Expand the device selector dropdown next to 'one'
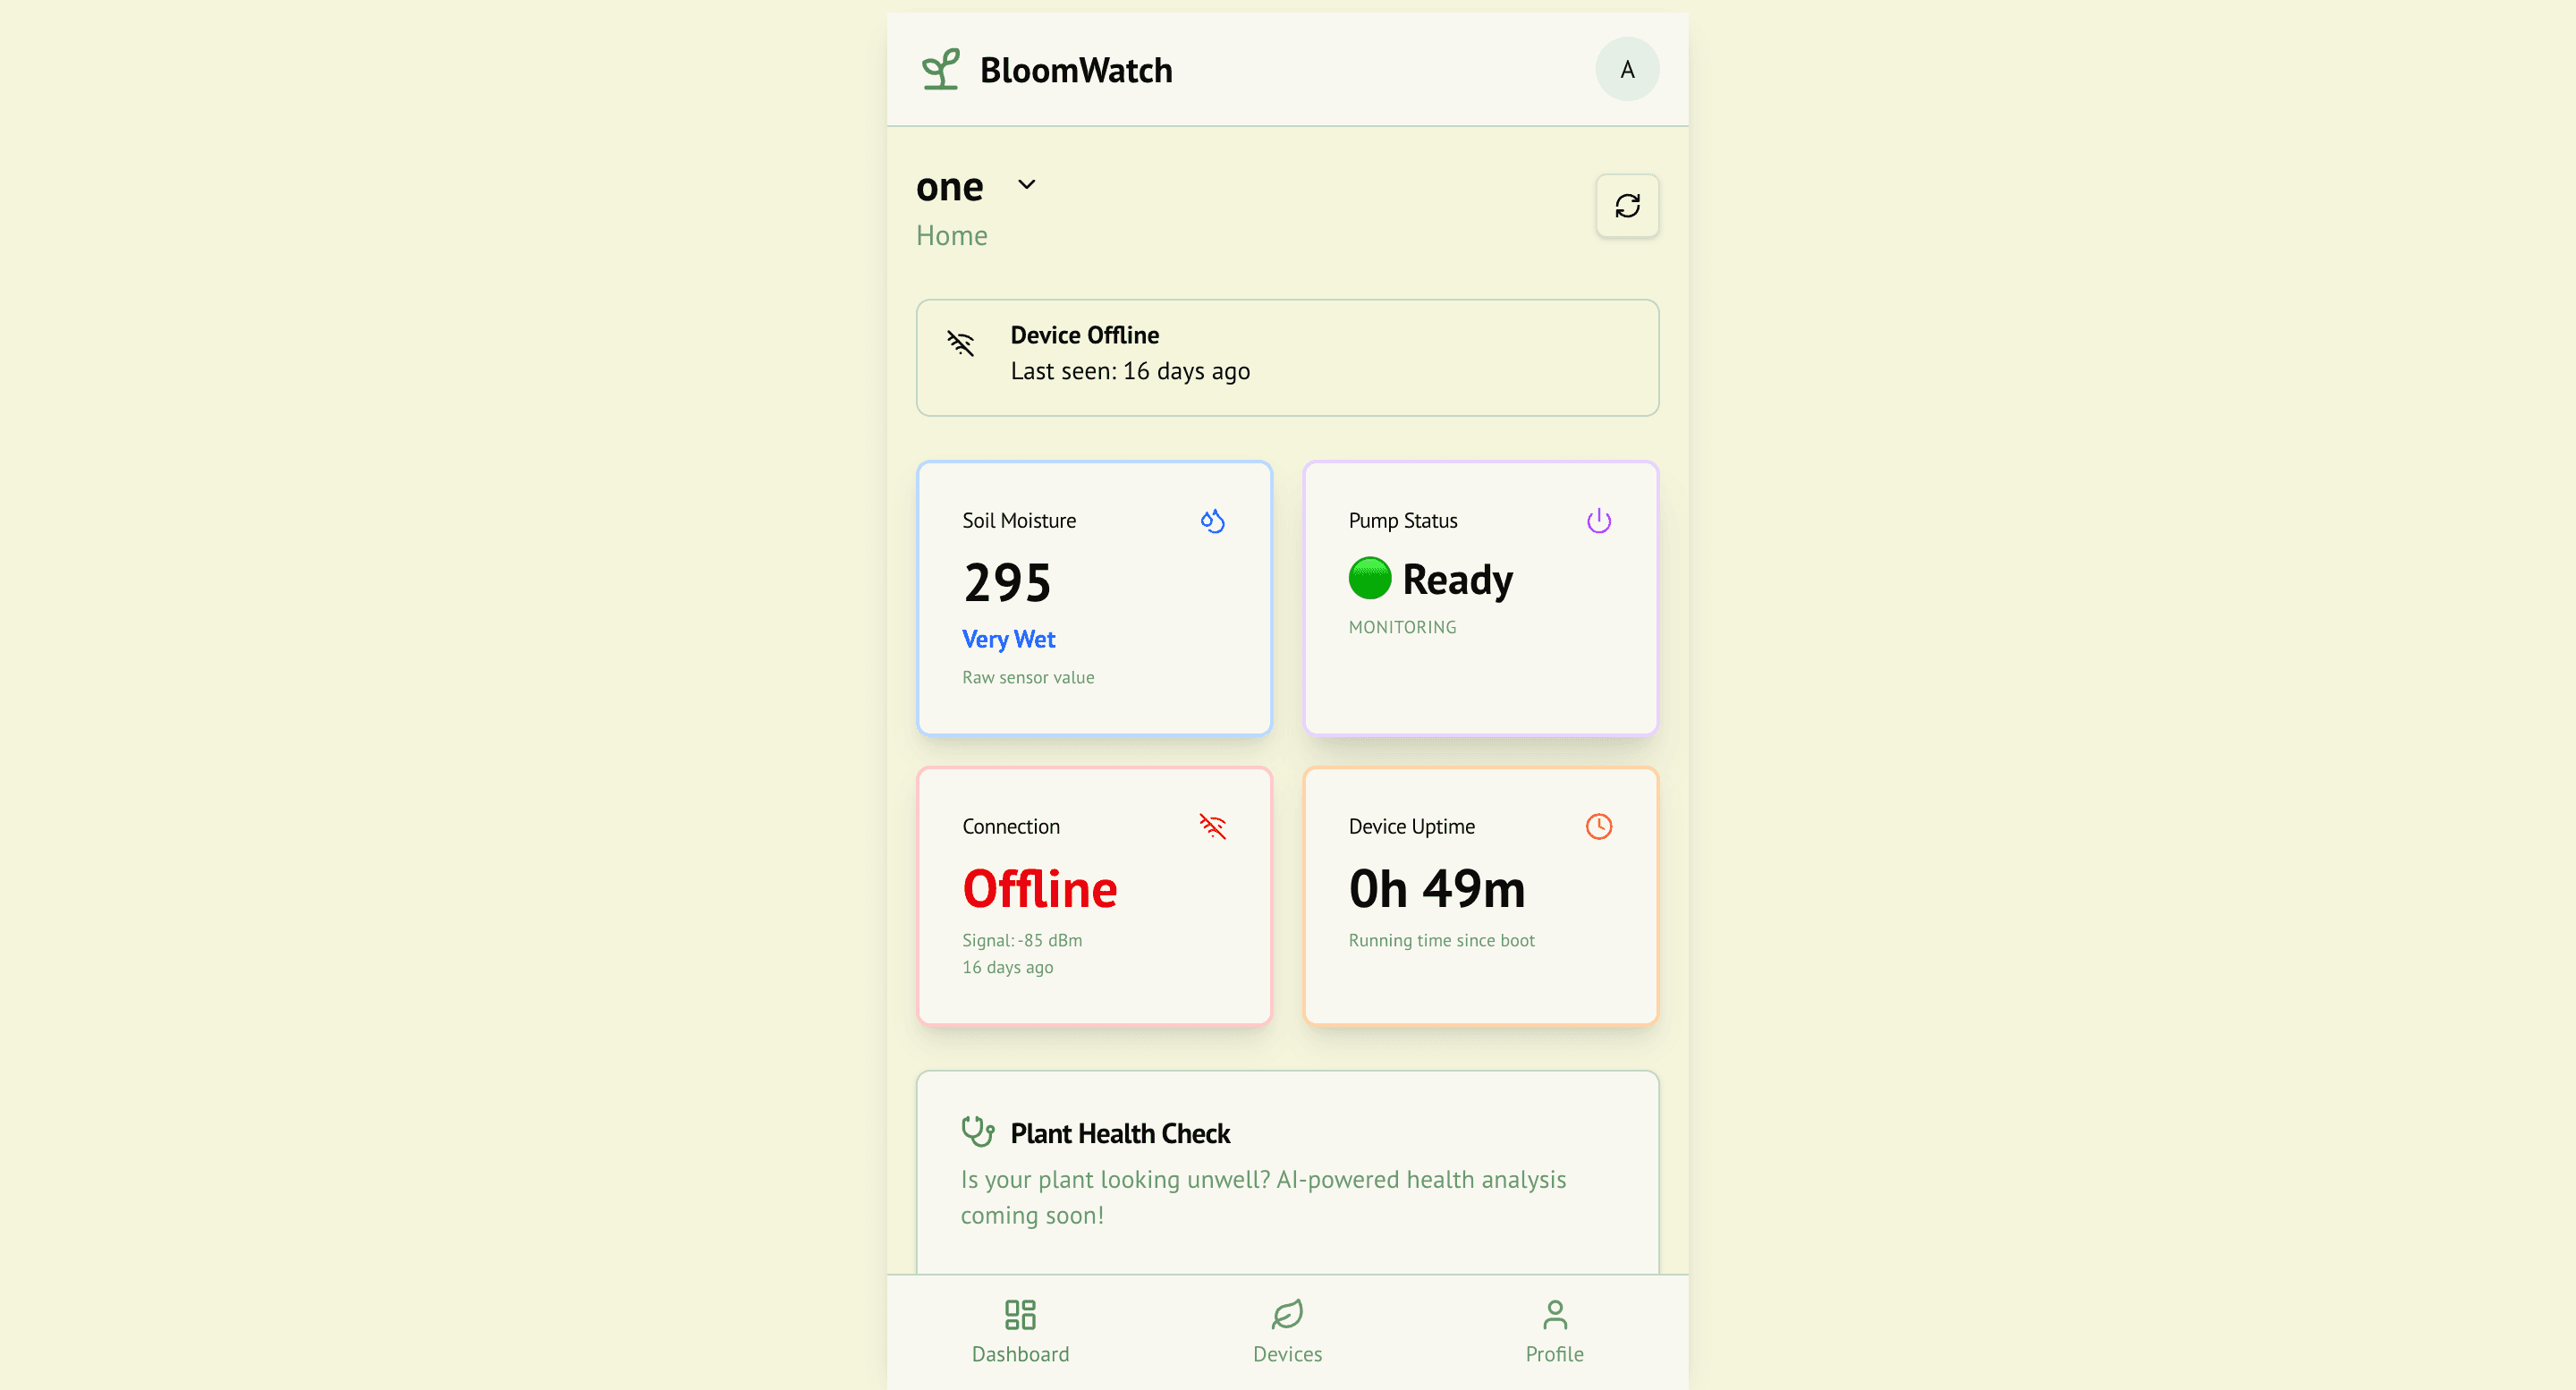 point(1026,184)
